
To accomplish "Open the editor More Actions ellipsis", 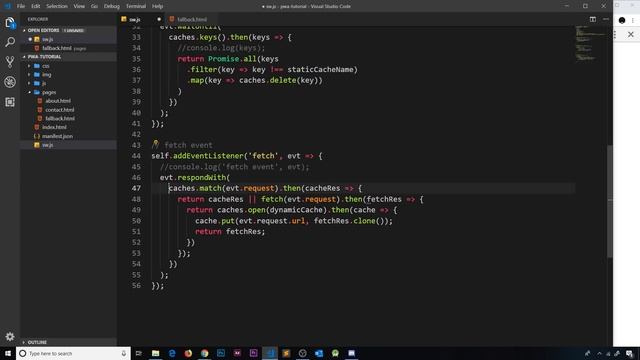I will pos(606,19).
